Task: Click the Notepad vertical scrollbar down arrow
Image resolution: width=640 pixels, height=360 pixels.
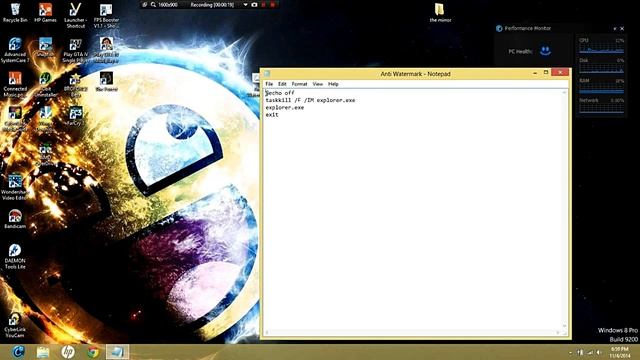Action: tap(564, 326)
